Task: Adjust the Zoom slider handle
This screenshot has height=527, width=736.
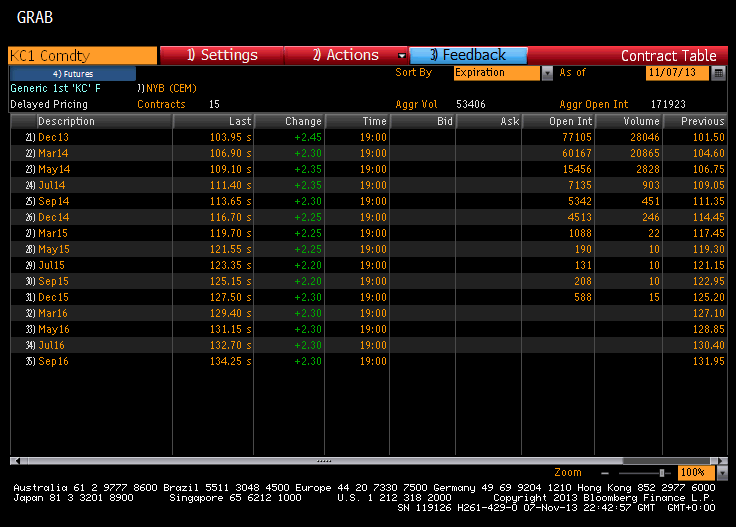Action: coord(662,473)
